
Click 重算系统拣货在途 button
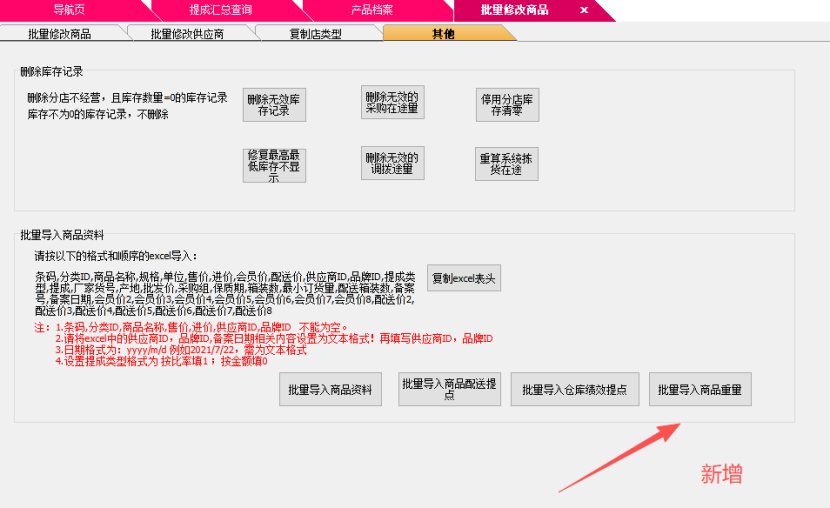click(x=507, y=164)
